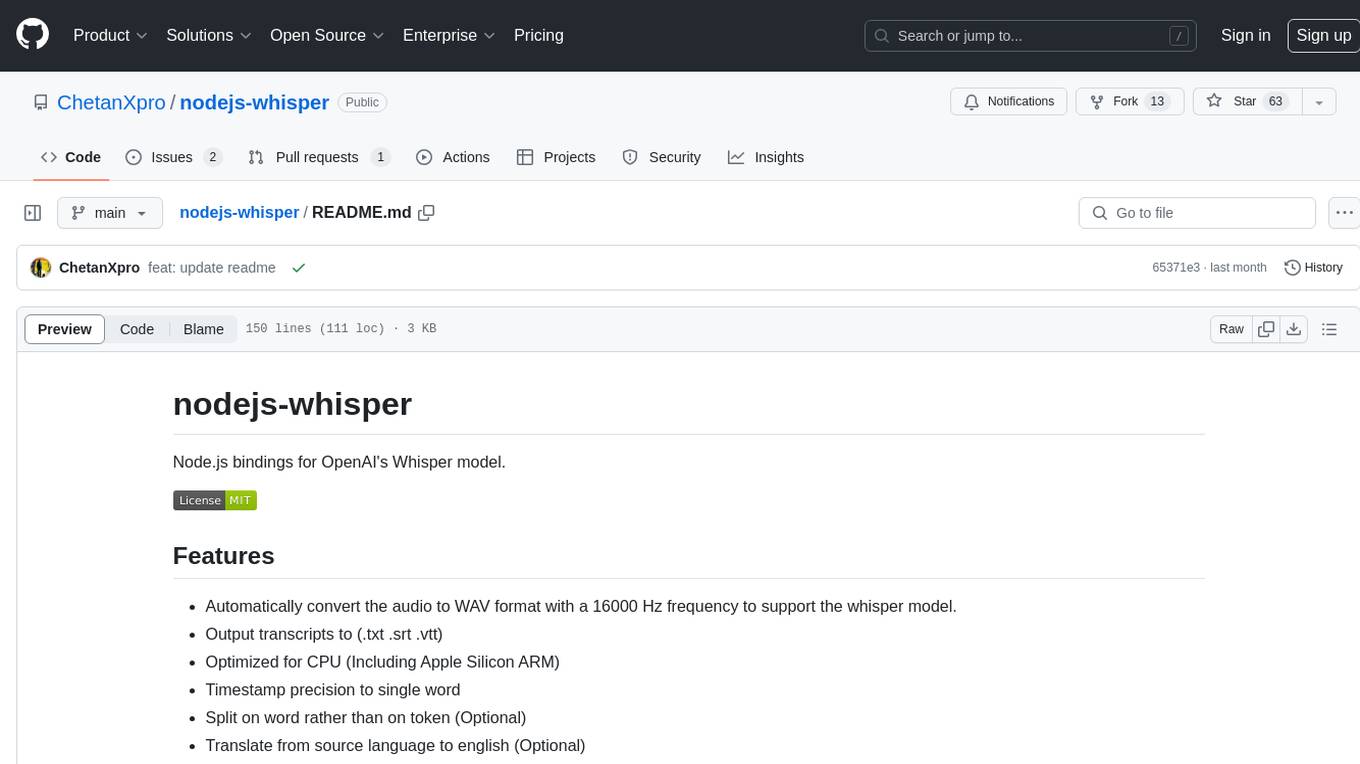Expand the file tree side panel
Viewport: 1360px width, 764px height.
33,213
